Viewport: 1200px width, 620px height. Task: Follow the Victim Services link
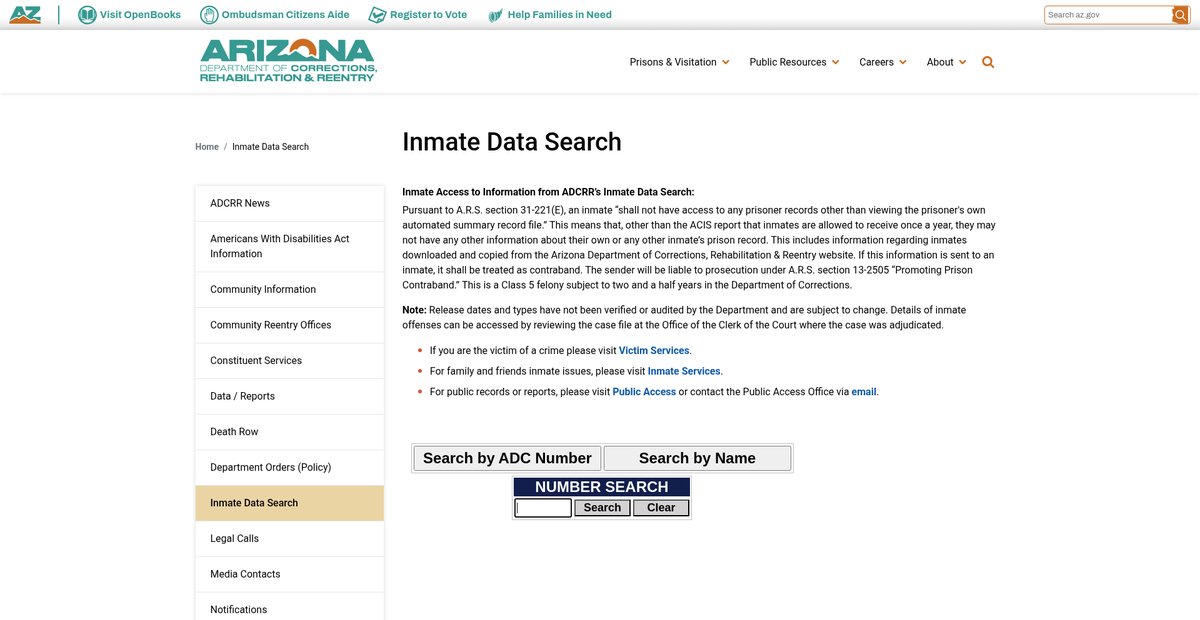[654, 350]
